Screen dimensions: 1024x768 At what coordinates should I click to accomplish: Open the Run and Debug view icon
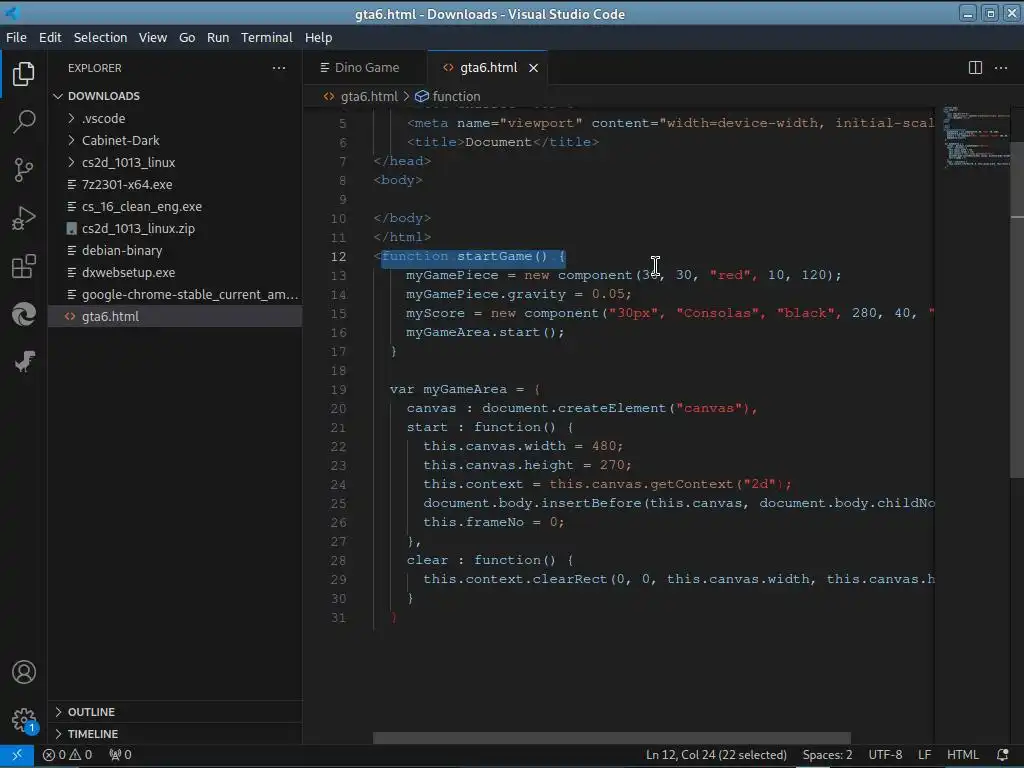click(x=24, y=218)
